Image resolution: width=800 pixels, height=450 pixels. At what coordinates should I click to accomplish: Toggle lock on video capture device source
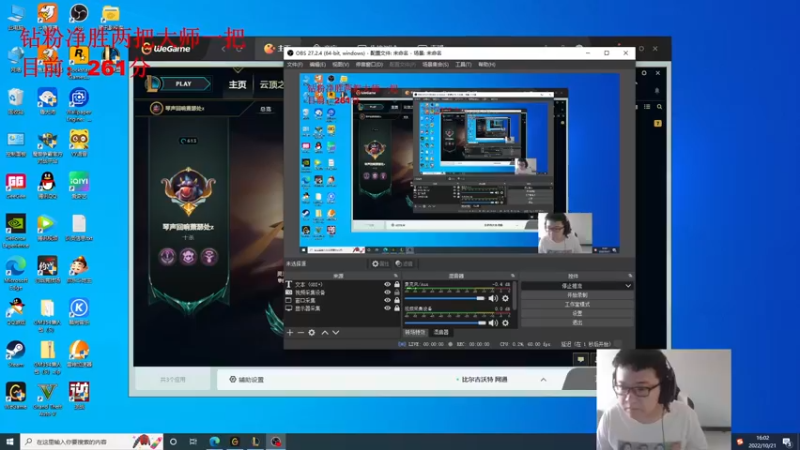[397, 292]
